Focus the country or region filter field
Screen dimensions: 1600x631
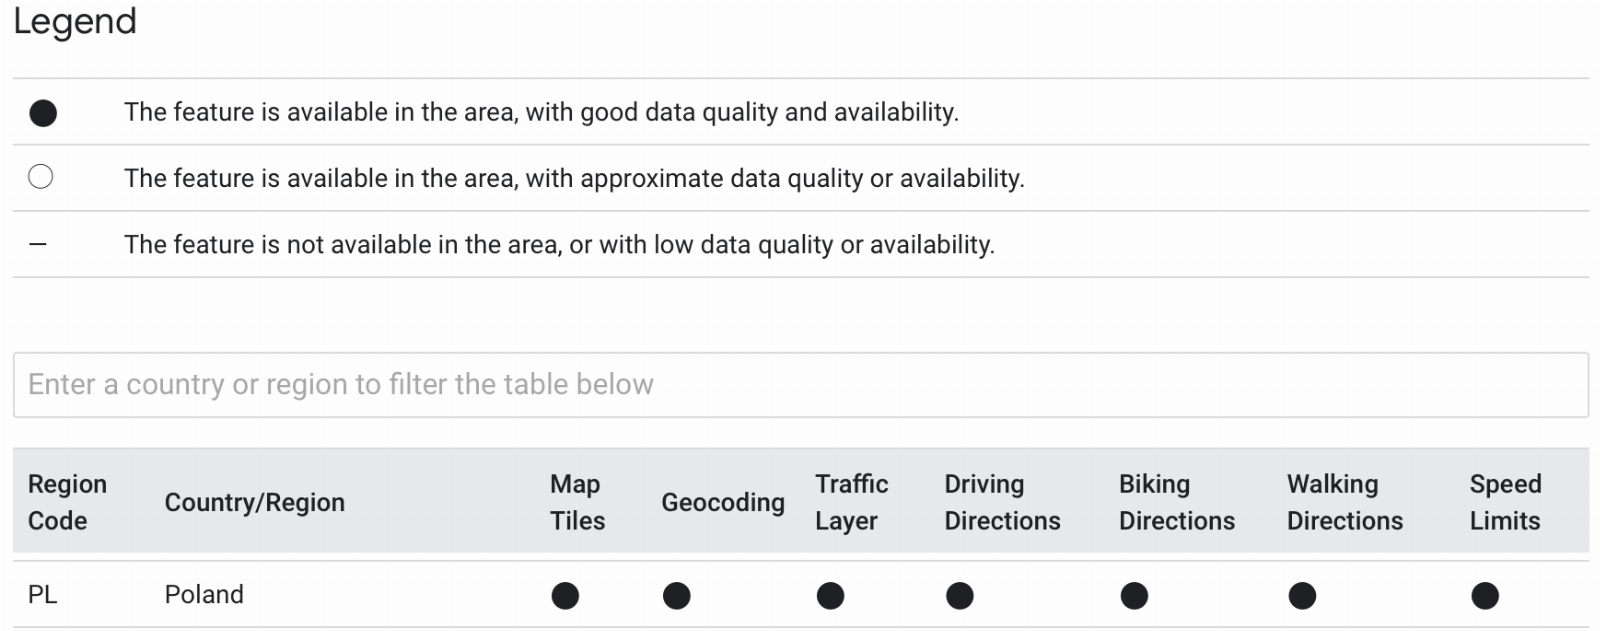(x=800, y=385)
